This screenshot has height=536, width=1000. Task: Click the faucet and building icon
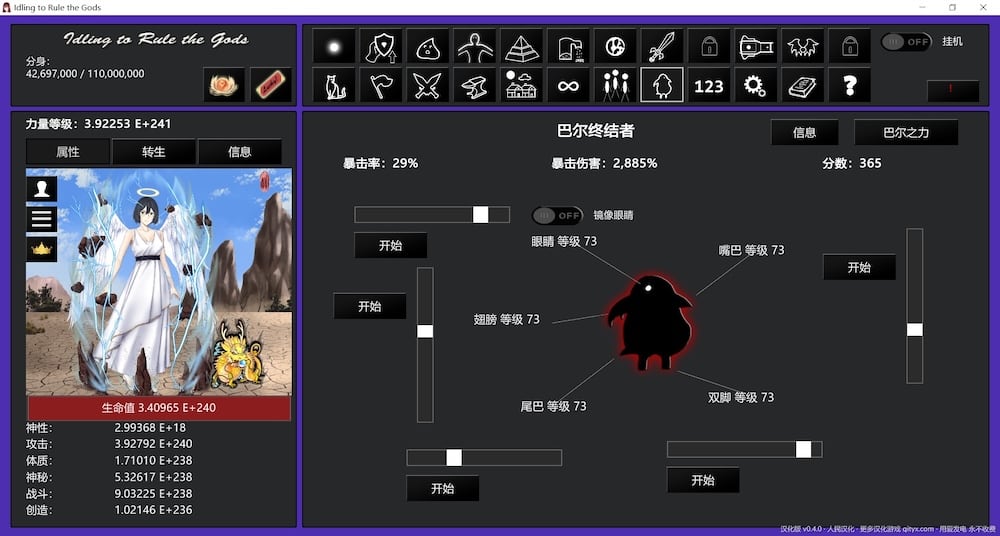tap(568, 46)
